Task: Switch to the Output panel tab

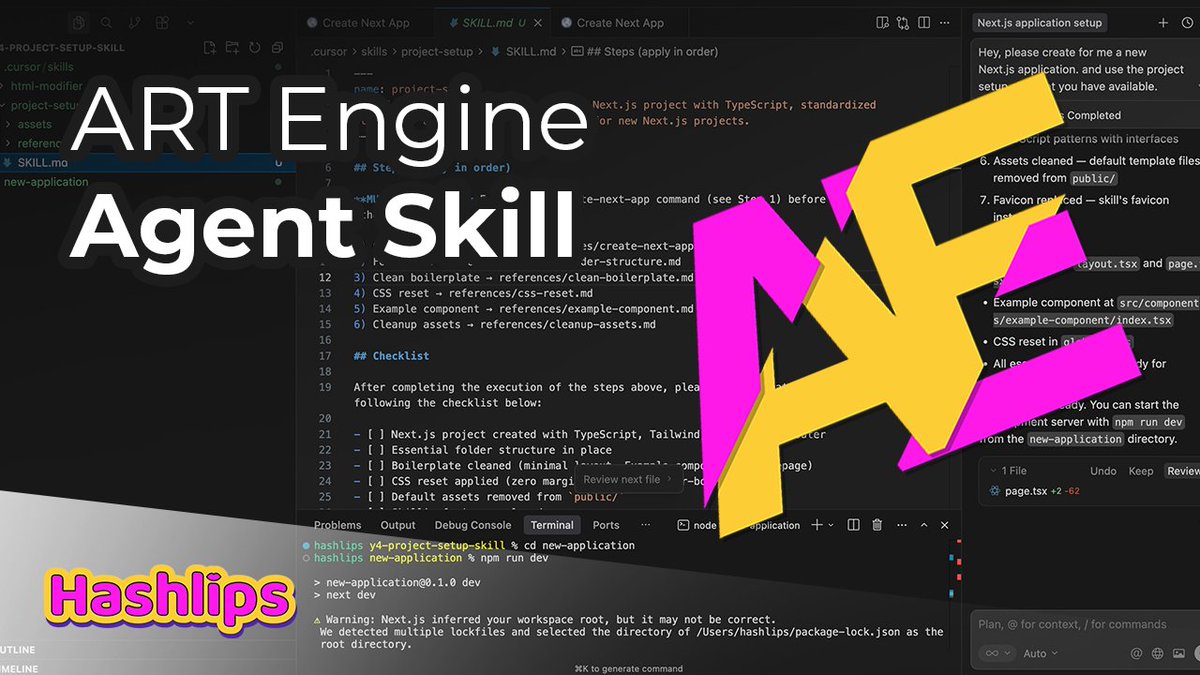Action: pos(398,525)
